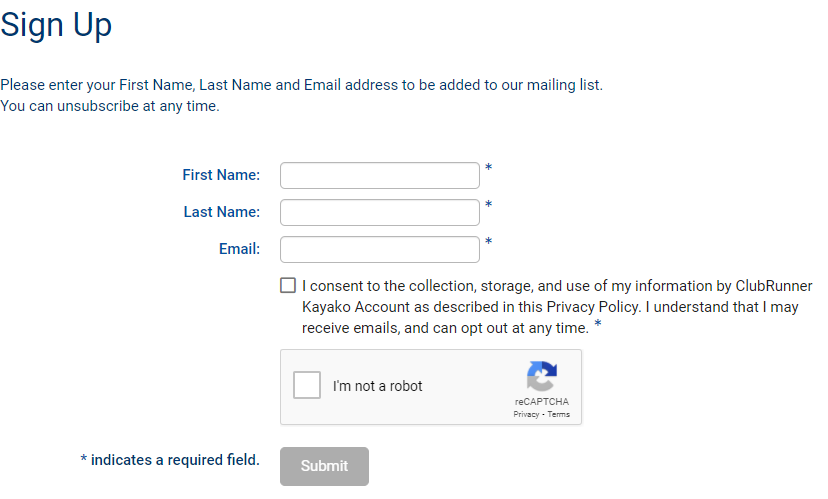Click the "Last Name:" label
Image resolution: width=828 pixels, height=499 pixels.
point(222,212)
